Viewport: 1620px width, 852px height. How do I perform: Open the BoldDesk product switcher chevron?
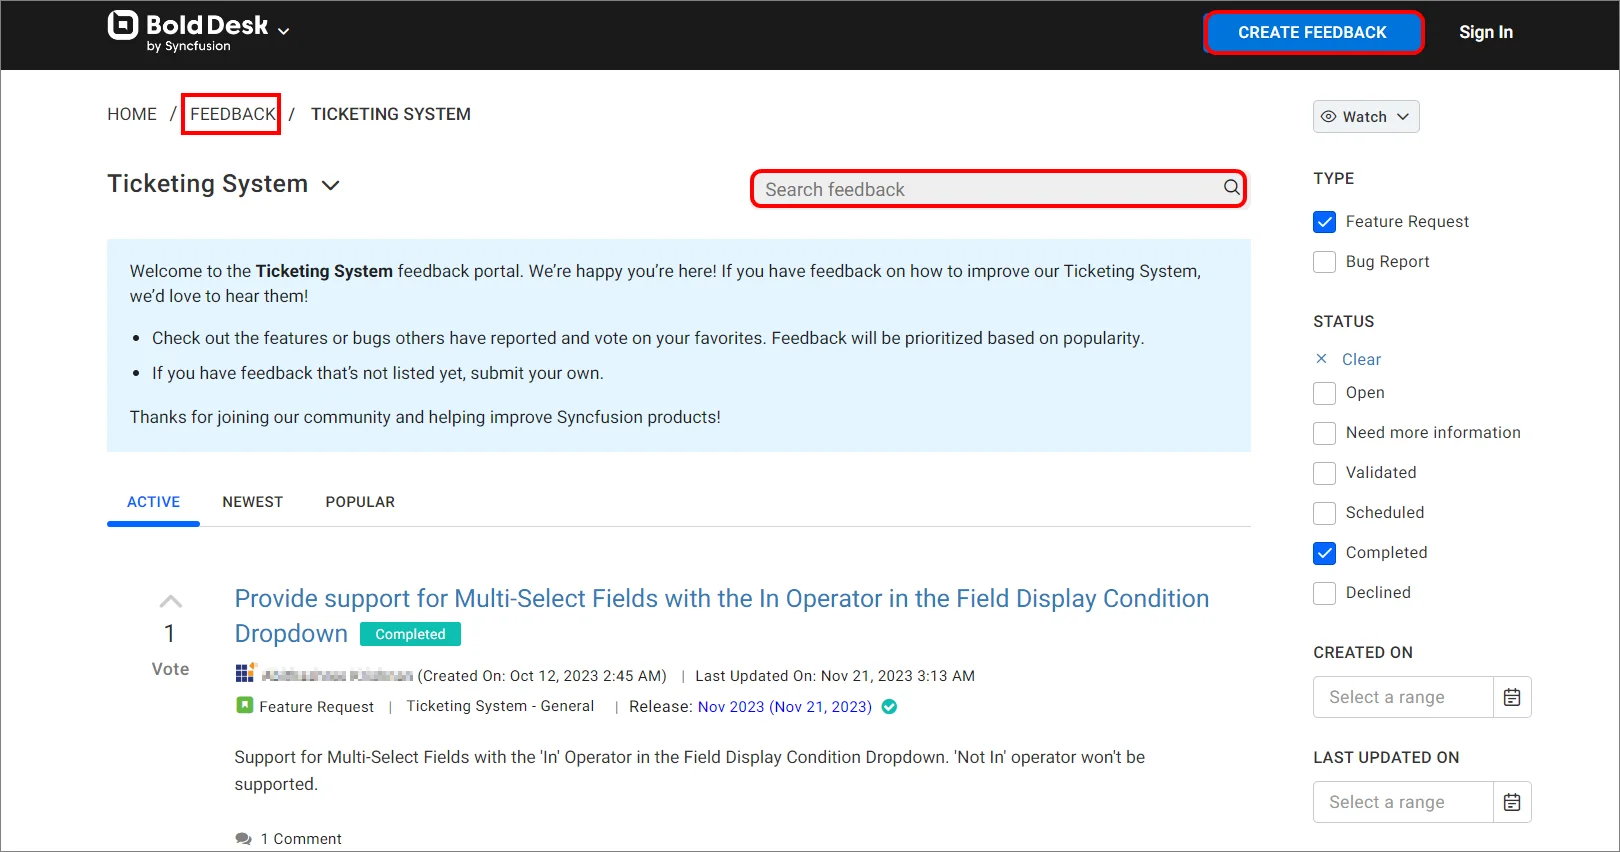tap(284, 31)
